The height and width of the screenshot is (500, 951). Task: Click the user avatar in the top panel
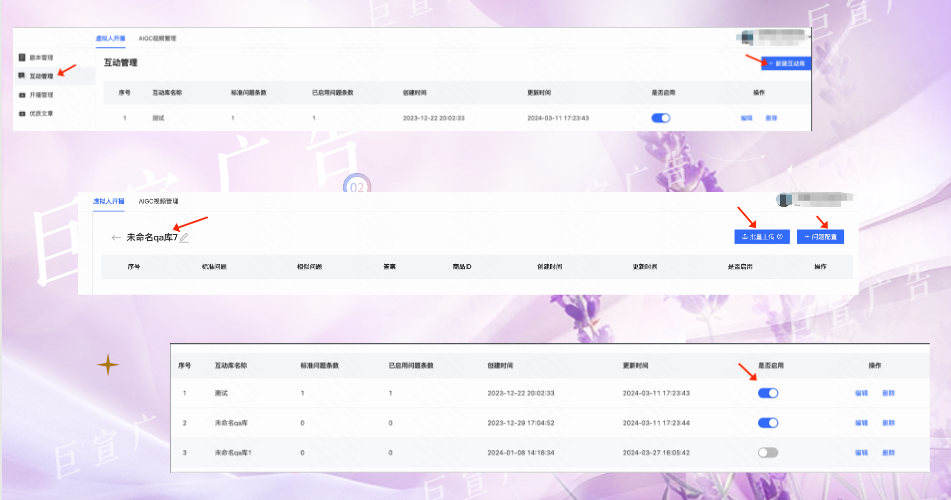pyautogui.click(x=745, y=38)
